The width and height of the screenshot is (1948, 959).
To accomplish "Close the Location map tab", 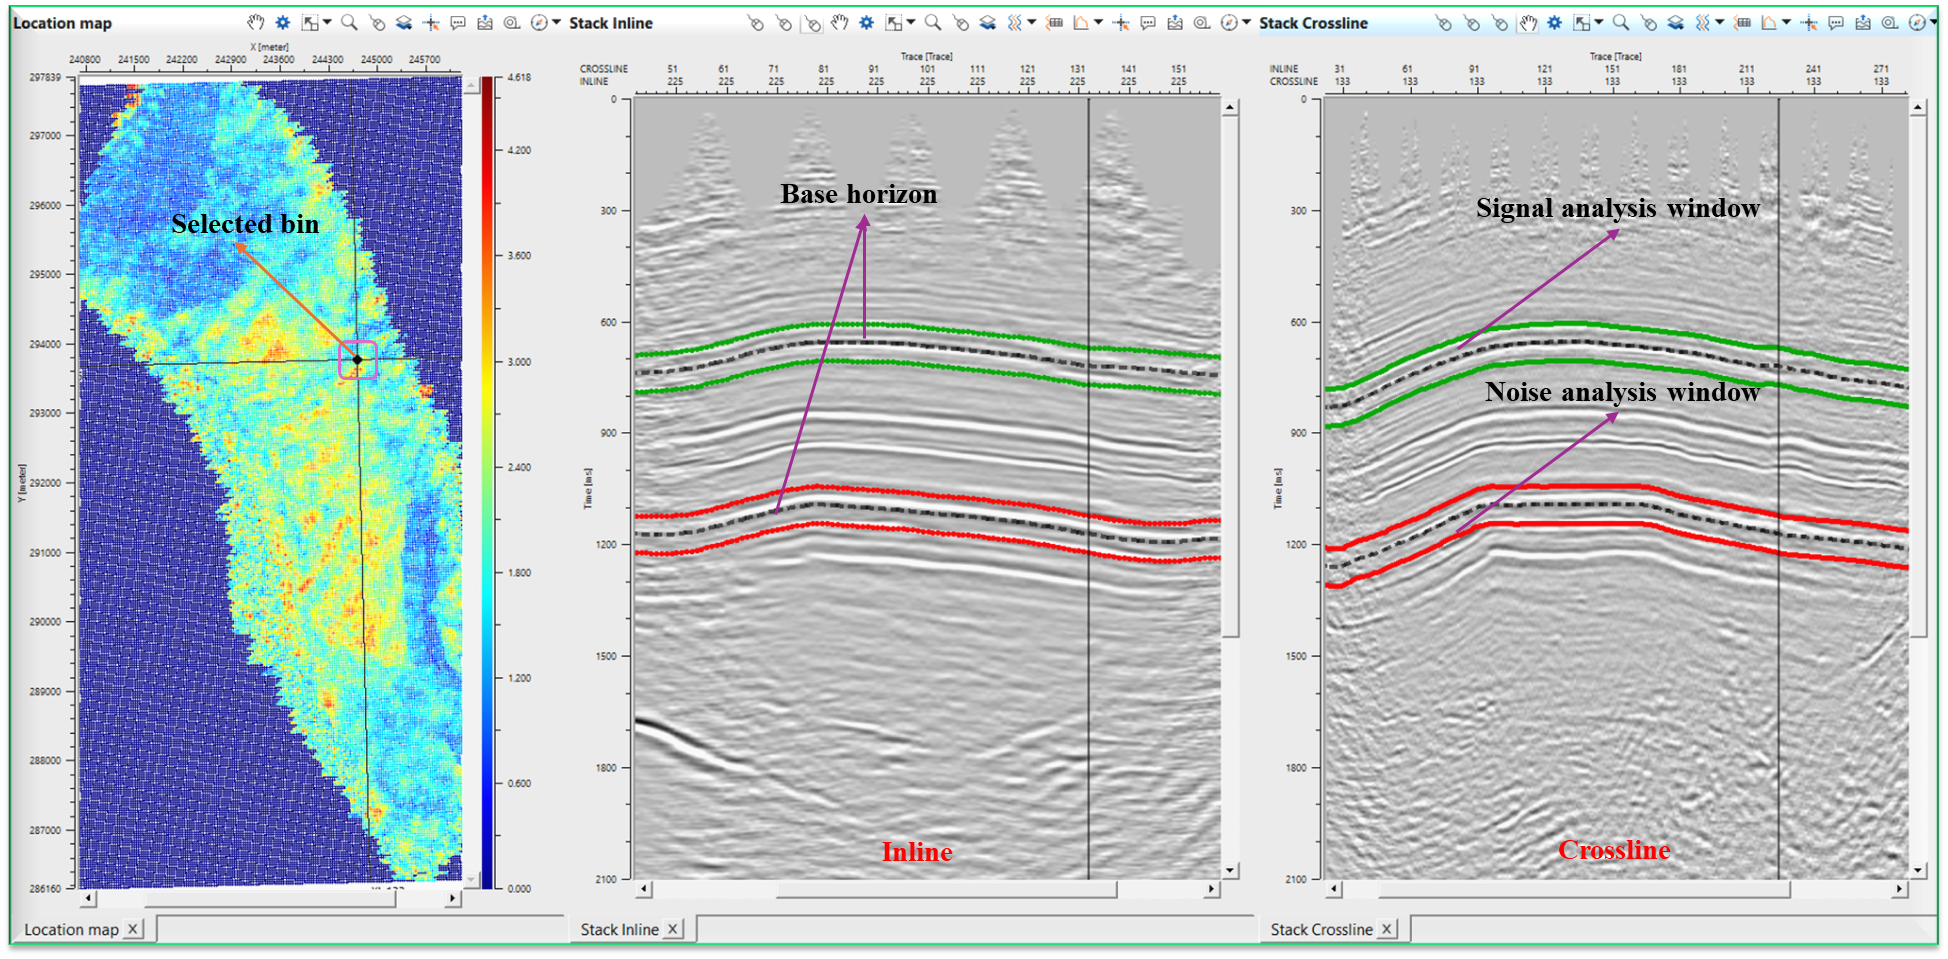I will coord(133,929).
